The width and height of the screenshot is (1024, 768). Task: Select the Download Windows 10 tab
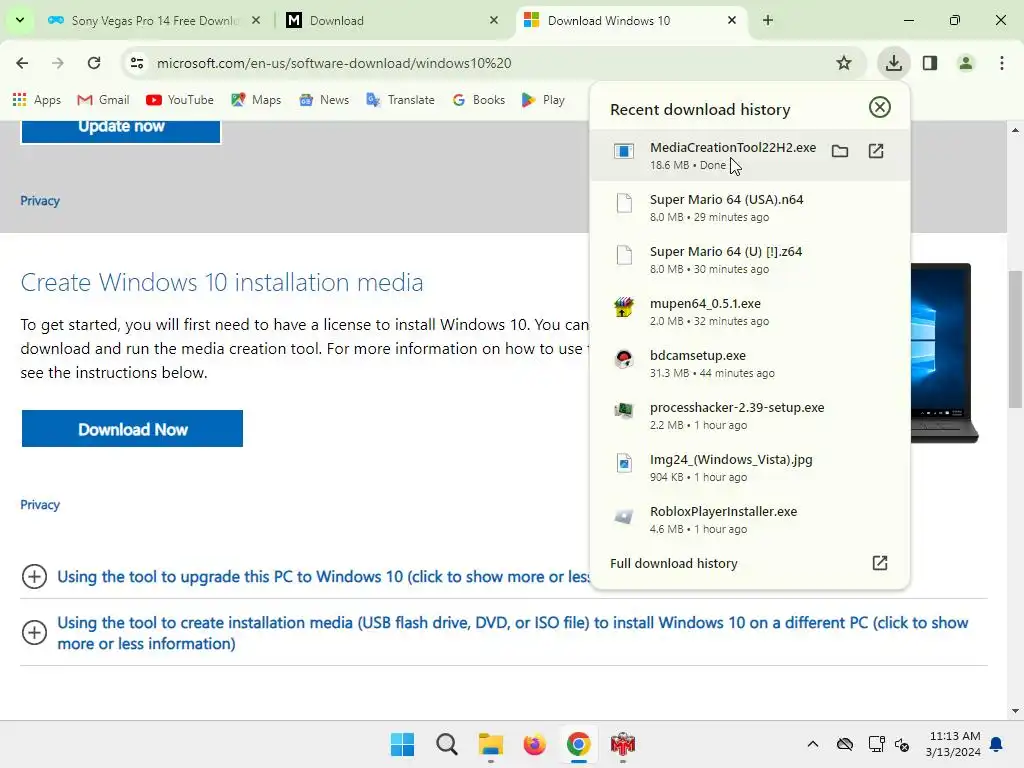pyautogui.click(x=630, y=20)
